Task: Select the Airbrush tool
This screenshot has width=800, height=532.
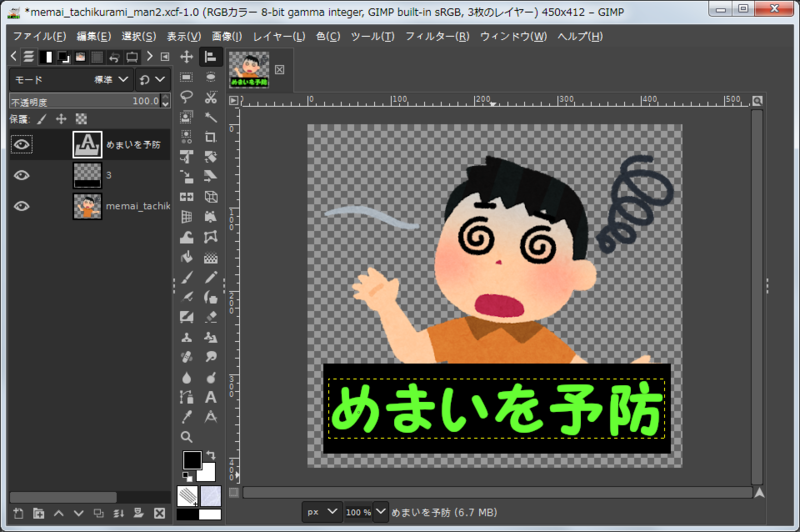Action: pyautogui.click(x=186, y=297)
